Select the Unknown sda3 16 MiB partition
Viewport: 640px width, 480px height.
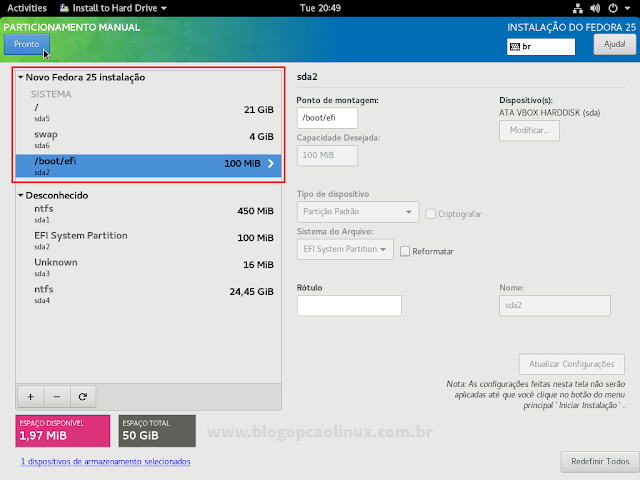149,268
